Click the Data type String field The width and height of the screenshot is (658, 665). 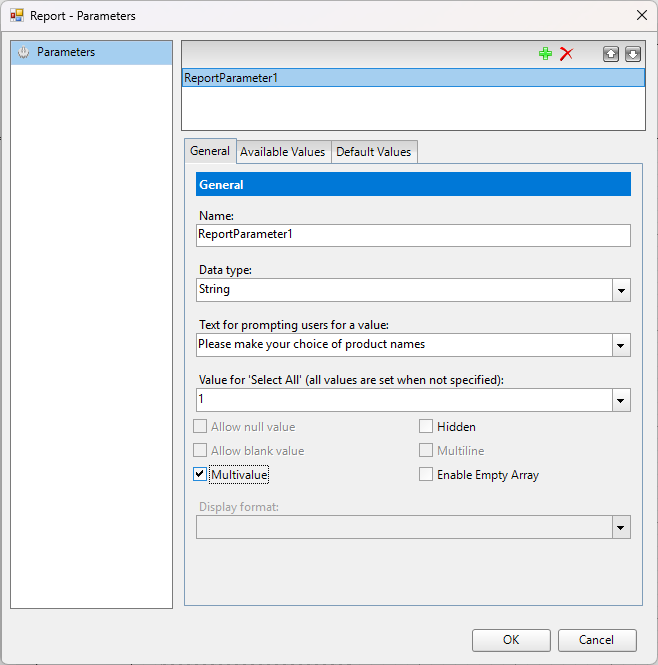click(404, 290)
